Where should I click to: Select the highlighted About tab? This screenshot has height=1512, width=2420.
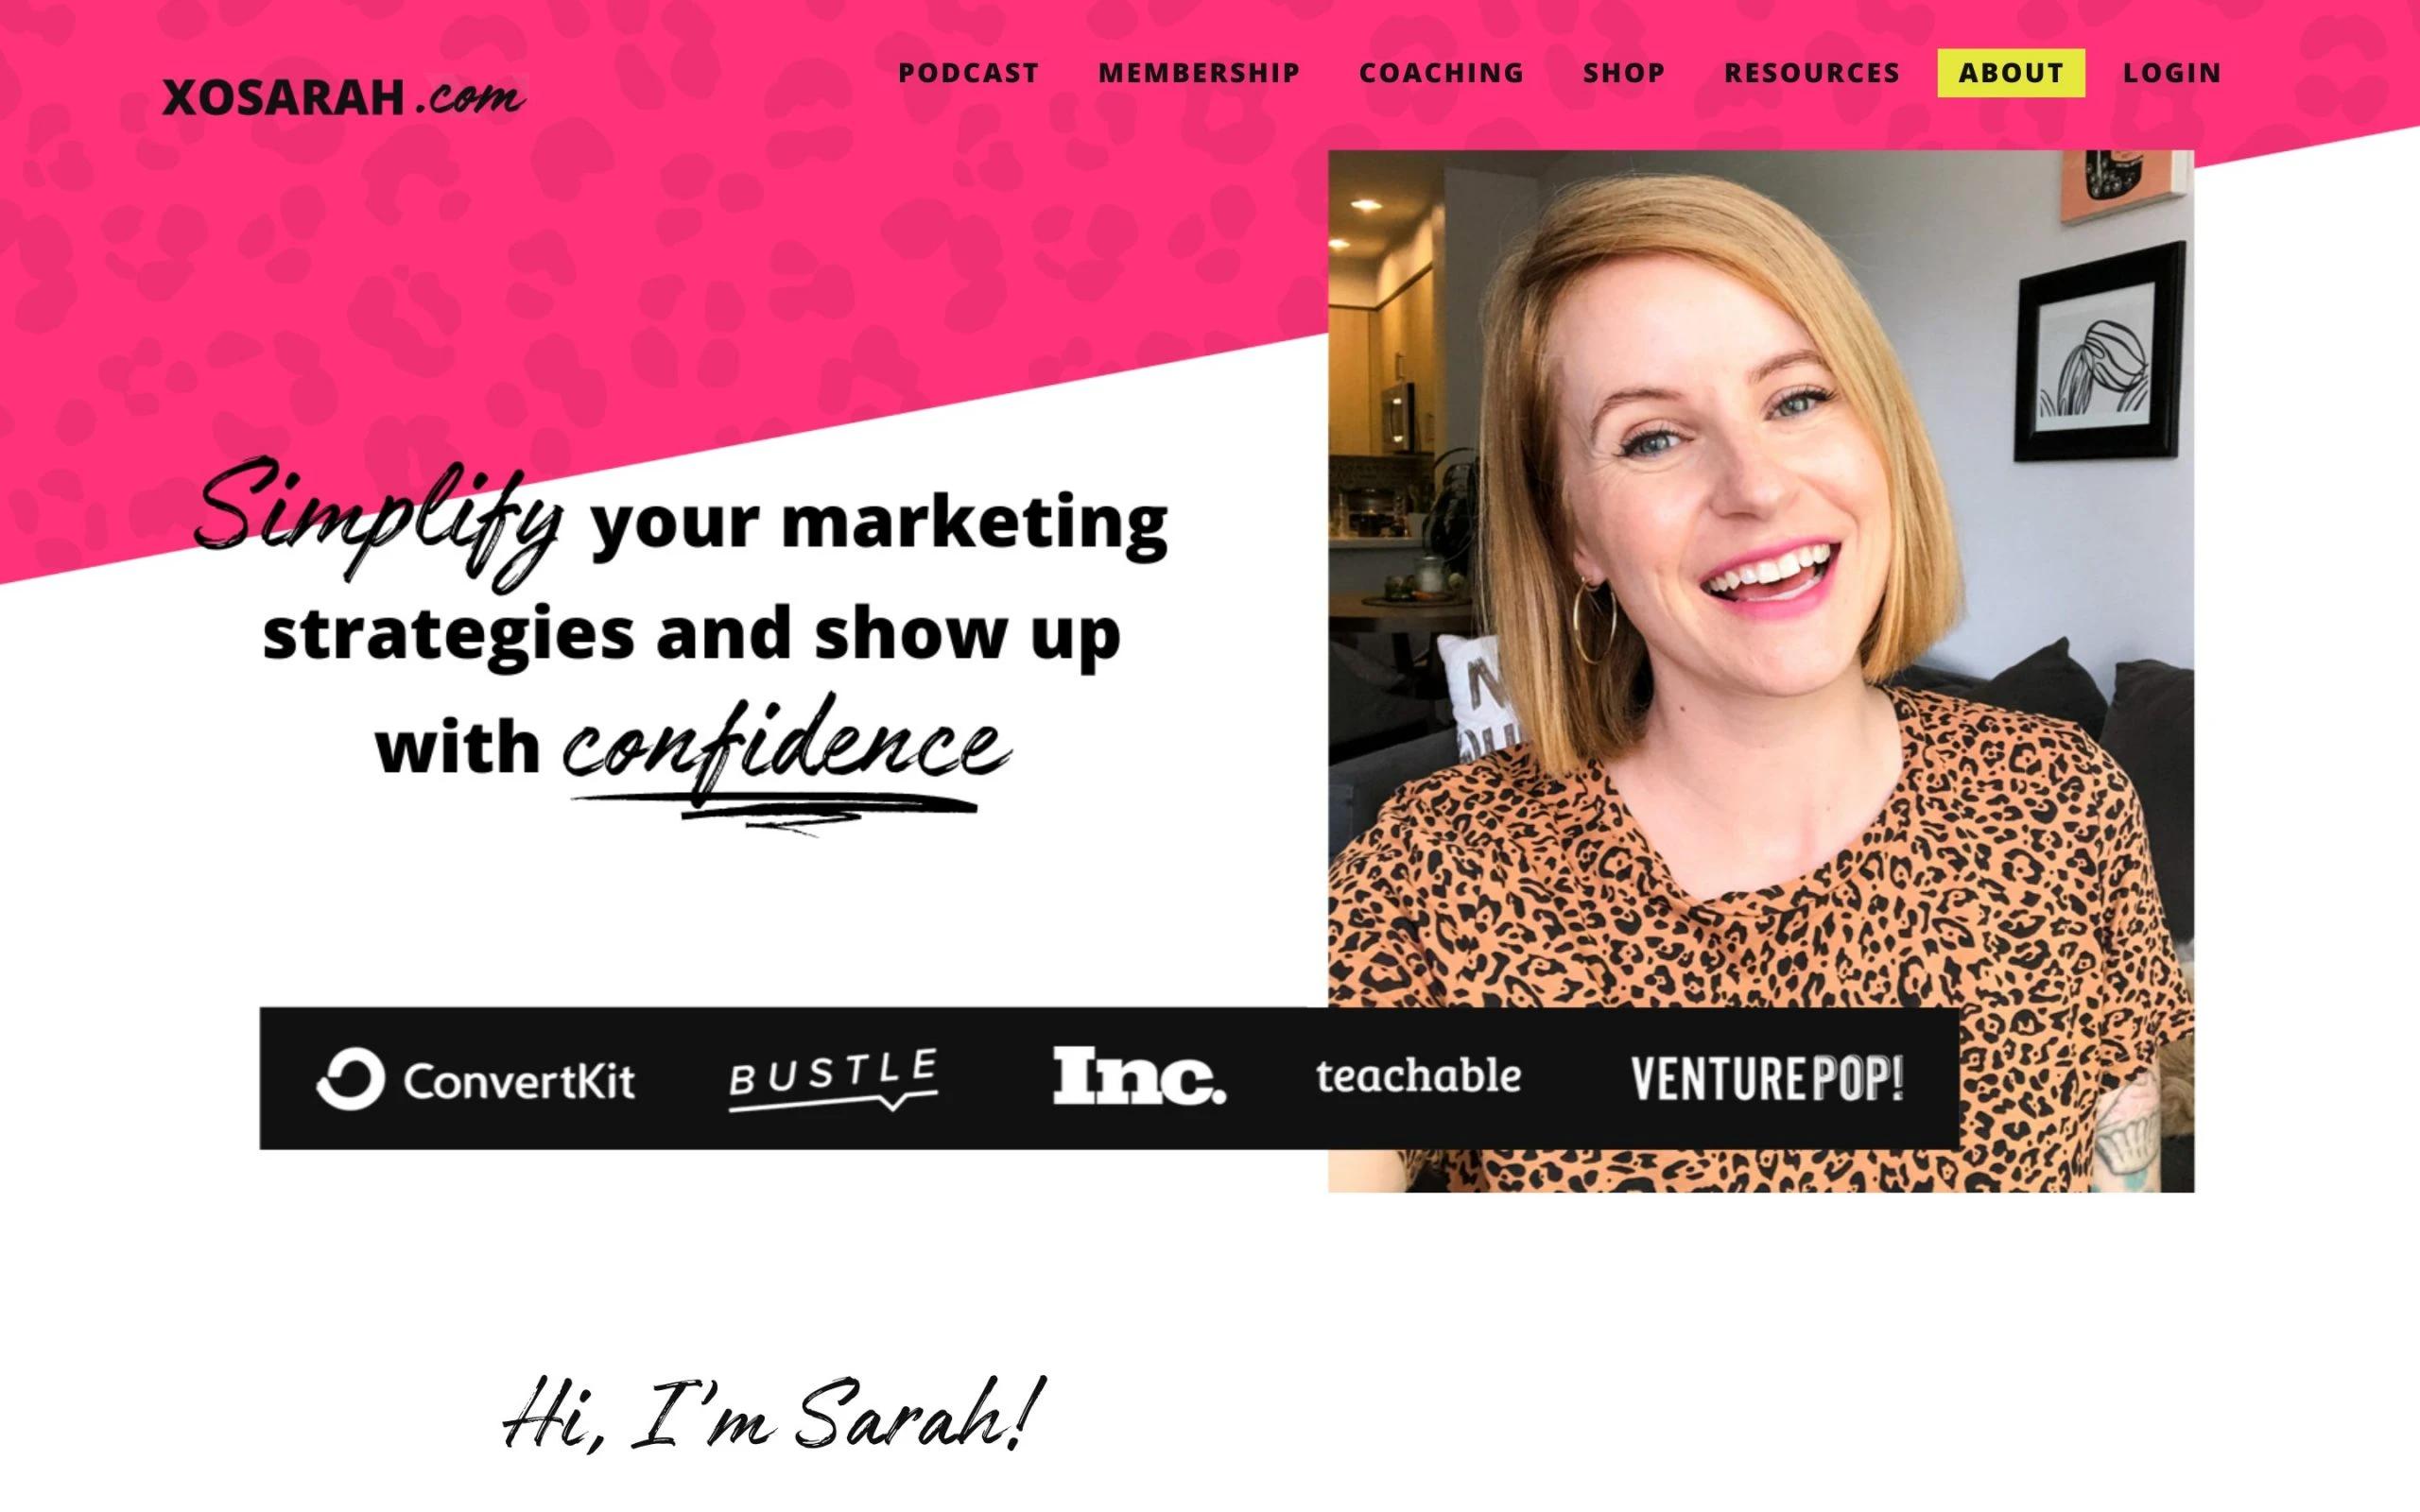click(2011, 73)
